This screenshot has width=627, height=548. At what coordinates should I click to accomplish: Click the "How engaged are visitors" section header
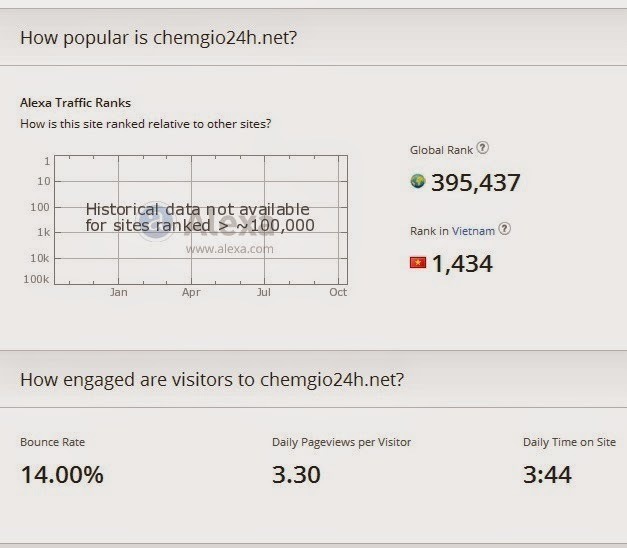point(212,380)
